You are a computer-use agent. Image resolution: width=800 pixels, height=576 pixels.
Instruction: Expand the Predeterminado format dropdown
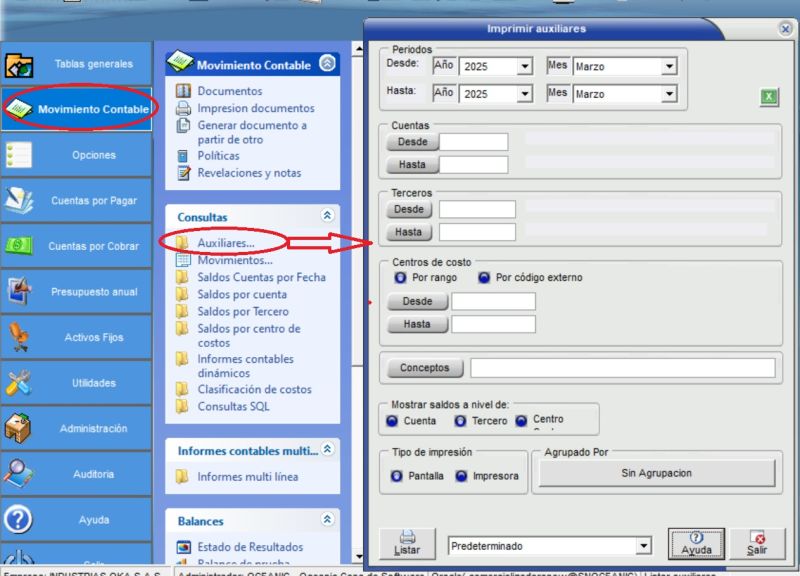(643, 547)
